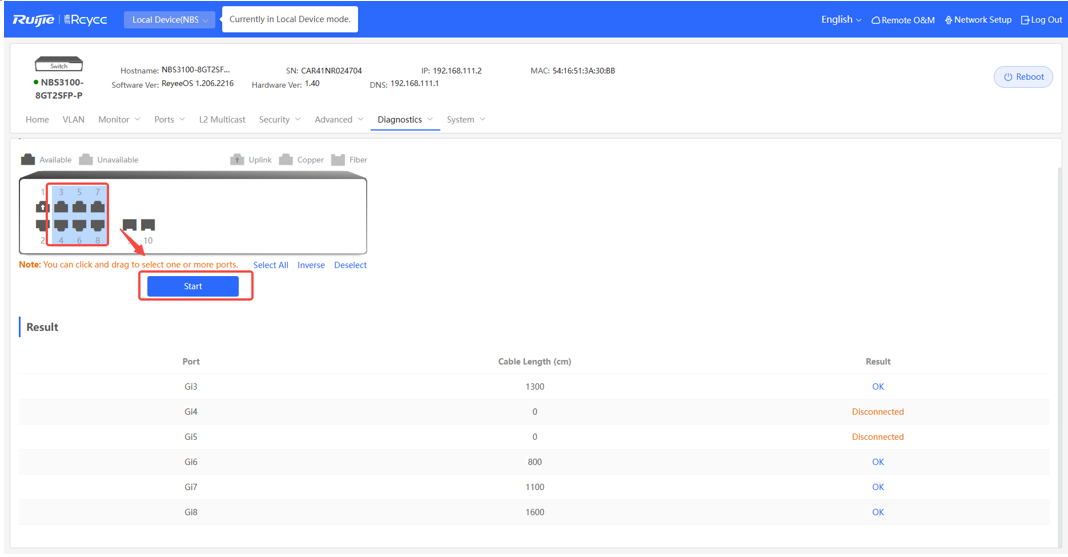Open the VLAN tab
Screen dimensions: 1068x557
coord(74,120)
